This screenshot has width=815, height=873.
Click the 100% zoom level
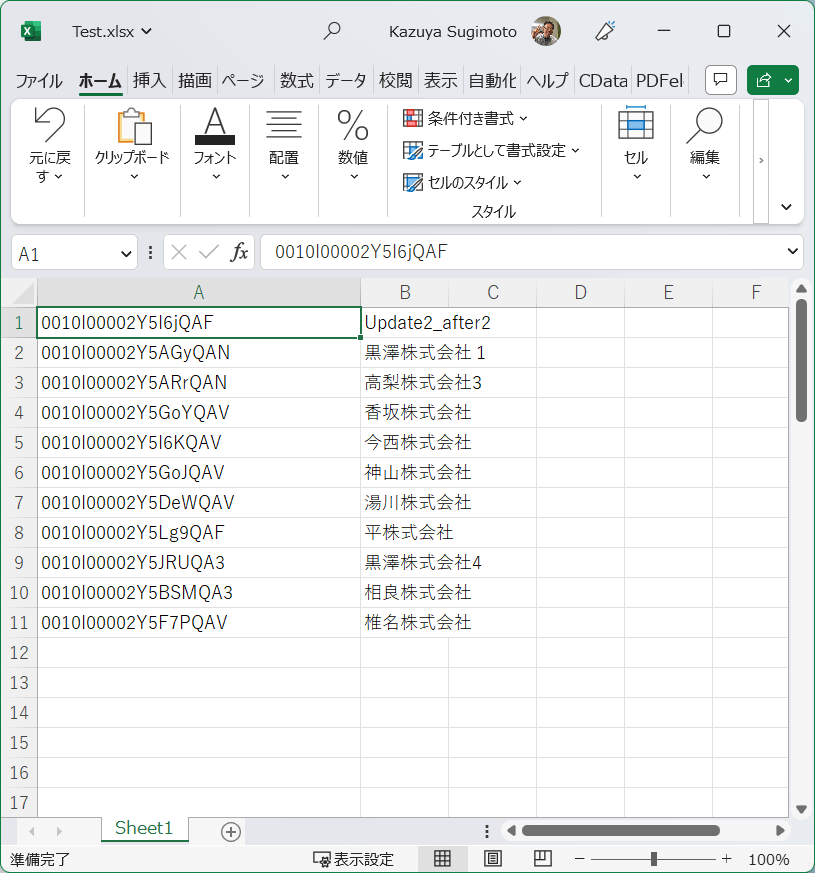(x=769, y=860)
